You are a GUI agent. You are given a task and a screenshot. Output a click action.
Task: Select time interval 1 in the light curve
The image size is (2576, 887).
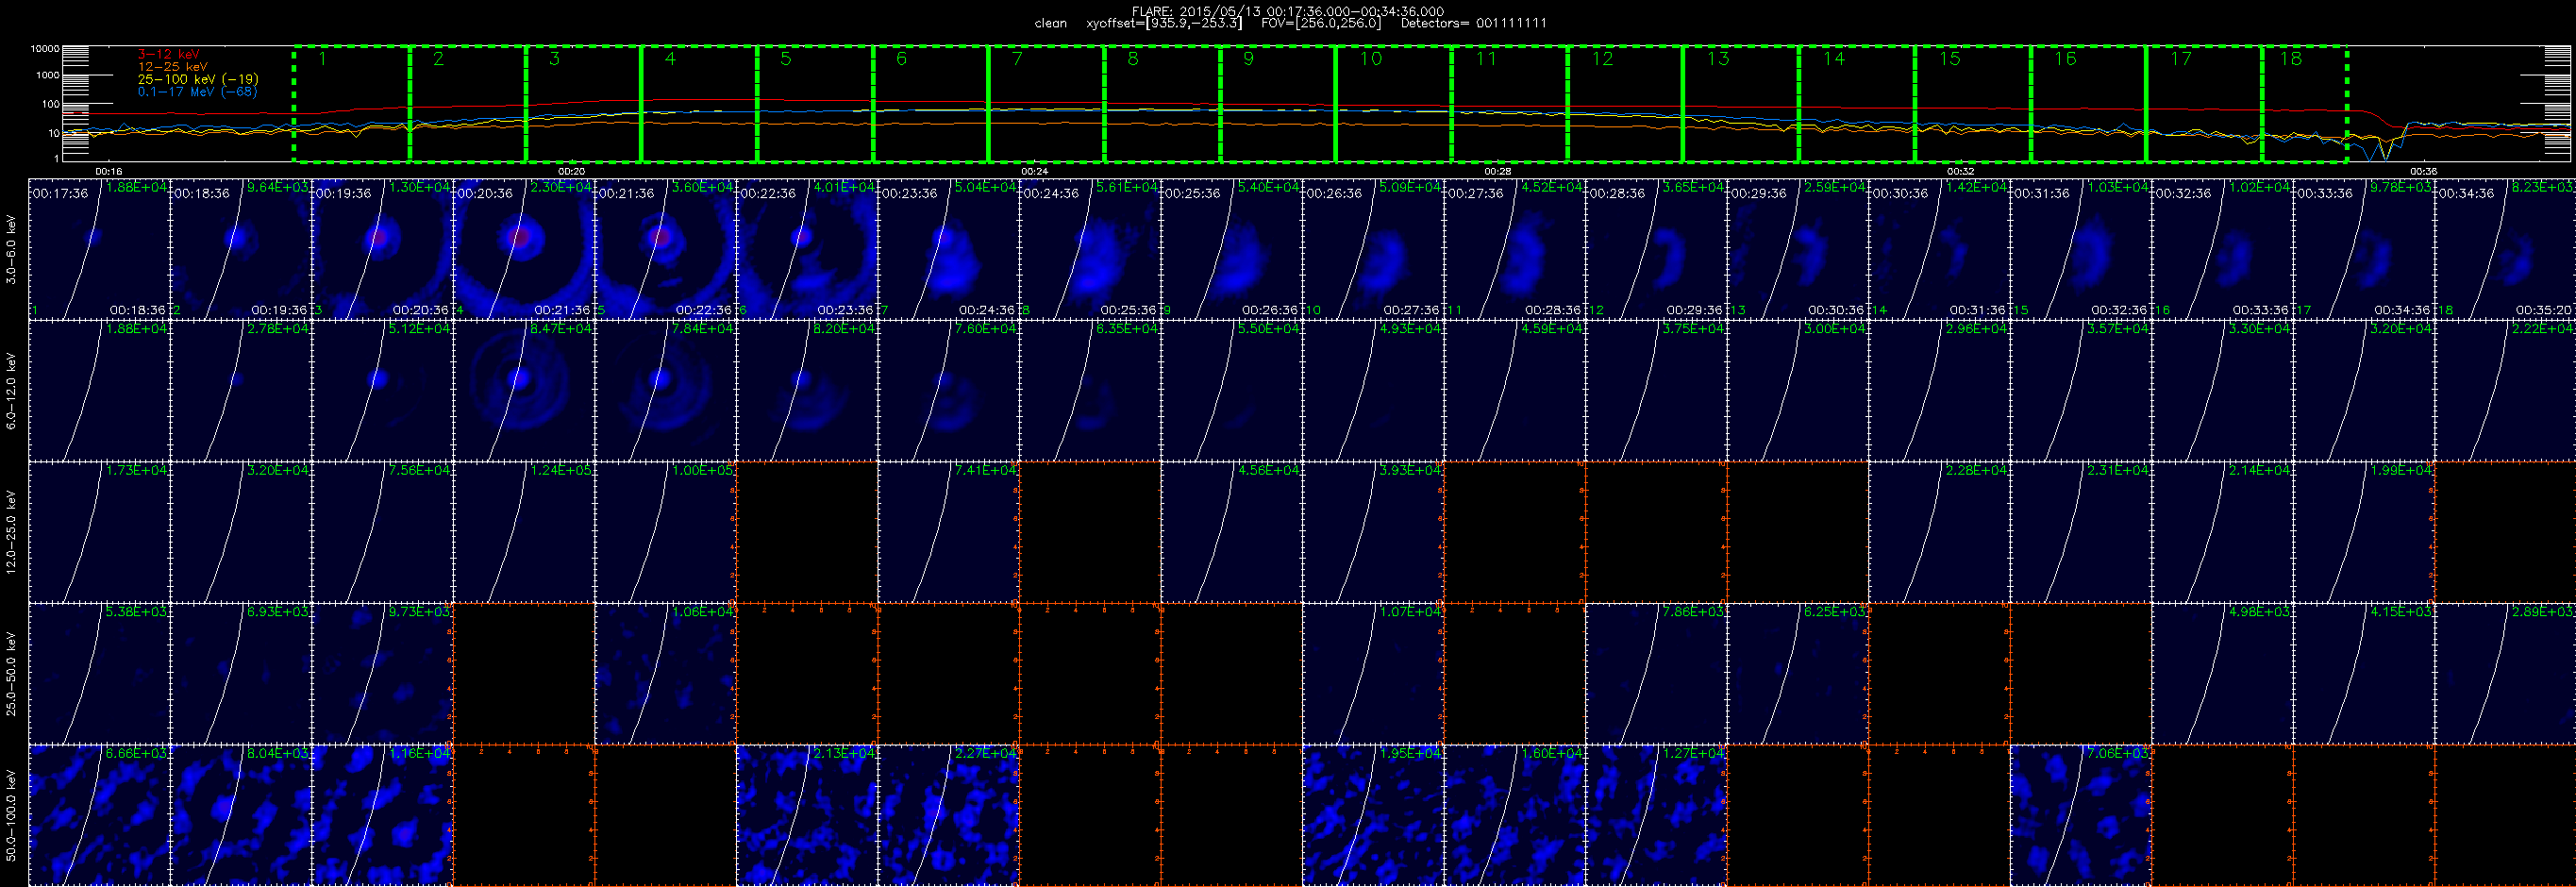click(x=351, y=103)
